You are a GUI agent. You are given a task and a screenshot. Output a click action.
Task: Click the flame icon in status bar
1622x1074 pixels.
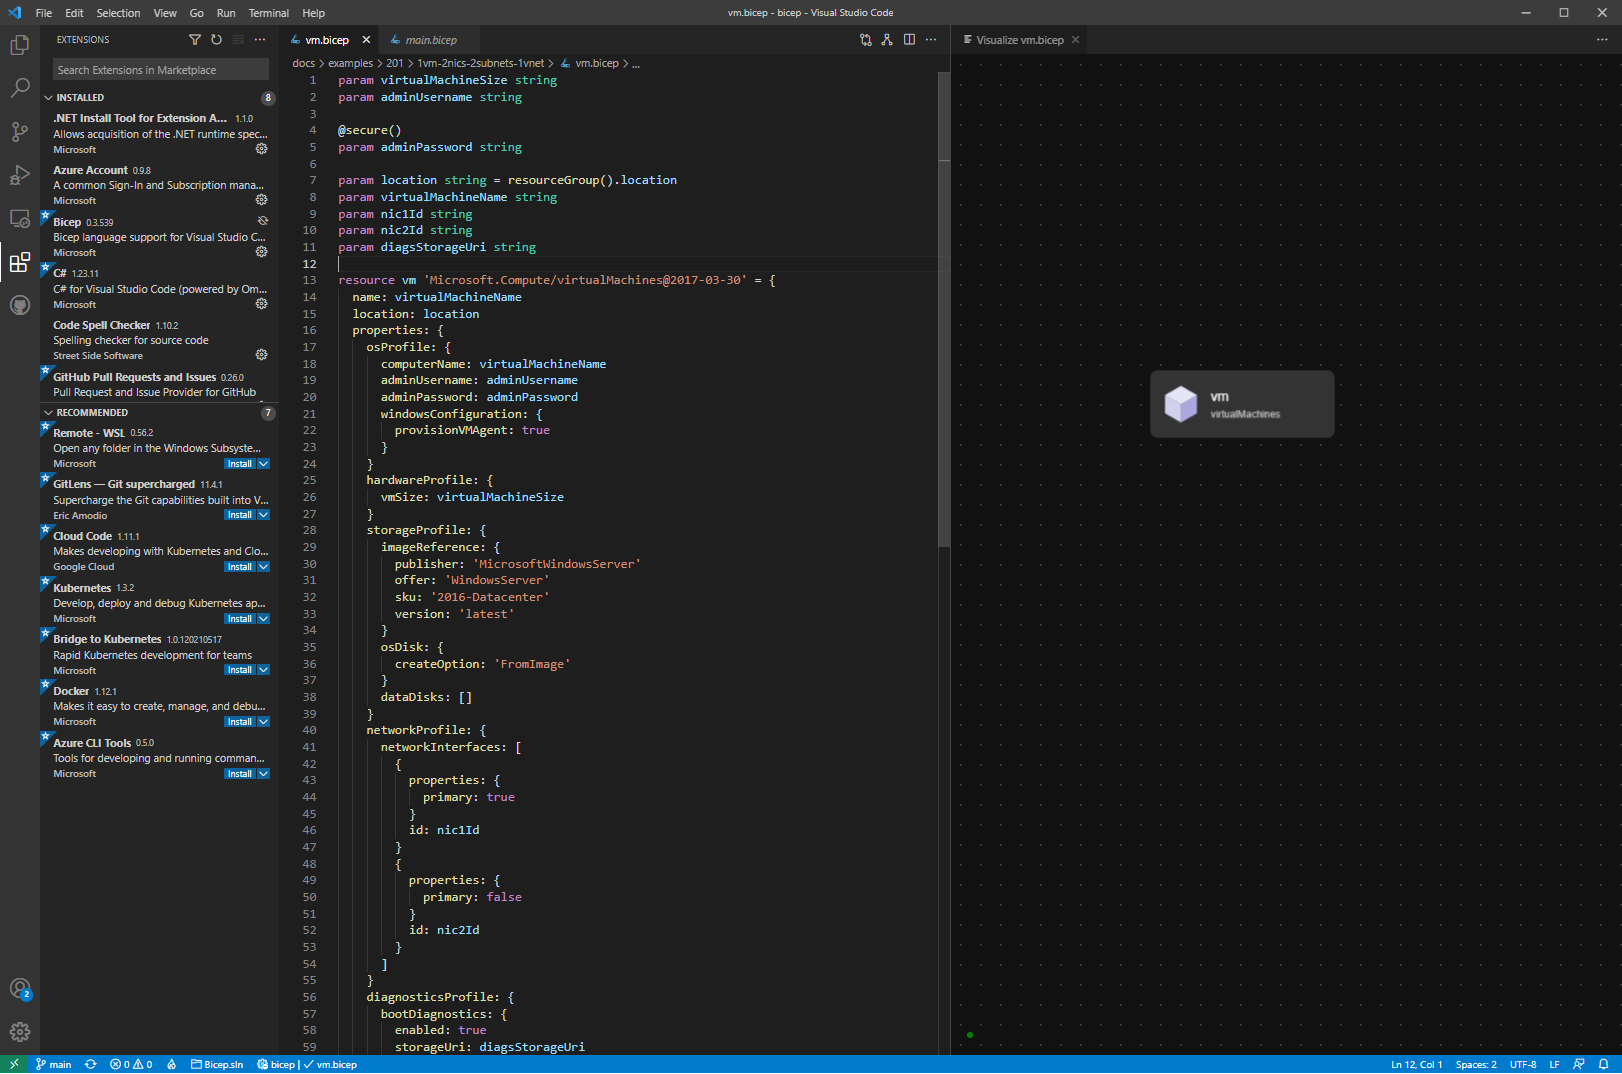point(172,1065)
